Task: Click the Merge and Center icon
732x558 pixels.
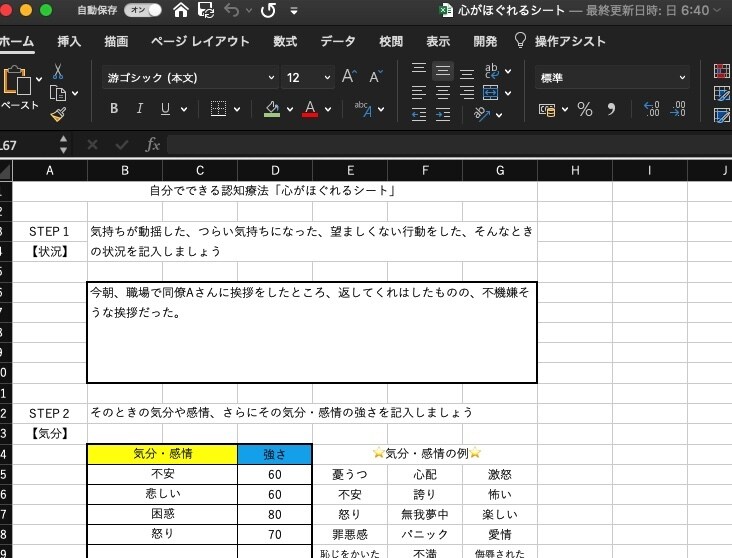Action: (x=491, y=92)
